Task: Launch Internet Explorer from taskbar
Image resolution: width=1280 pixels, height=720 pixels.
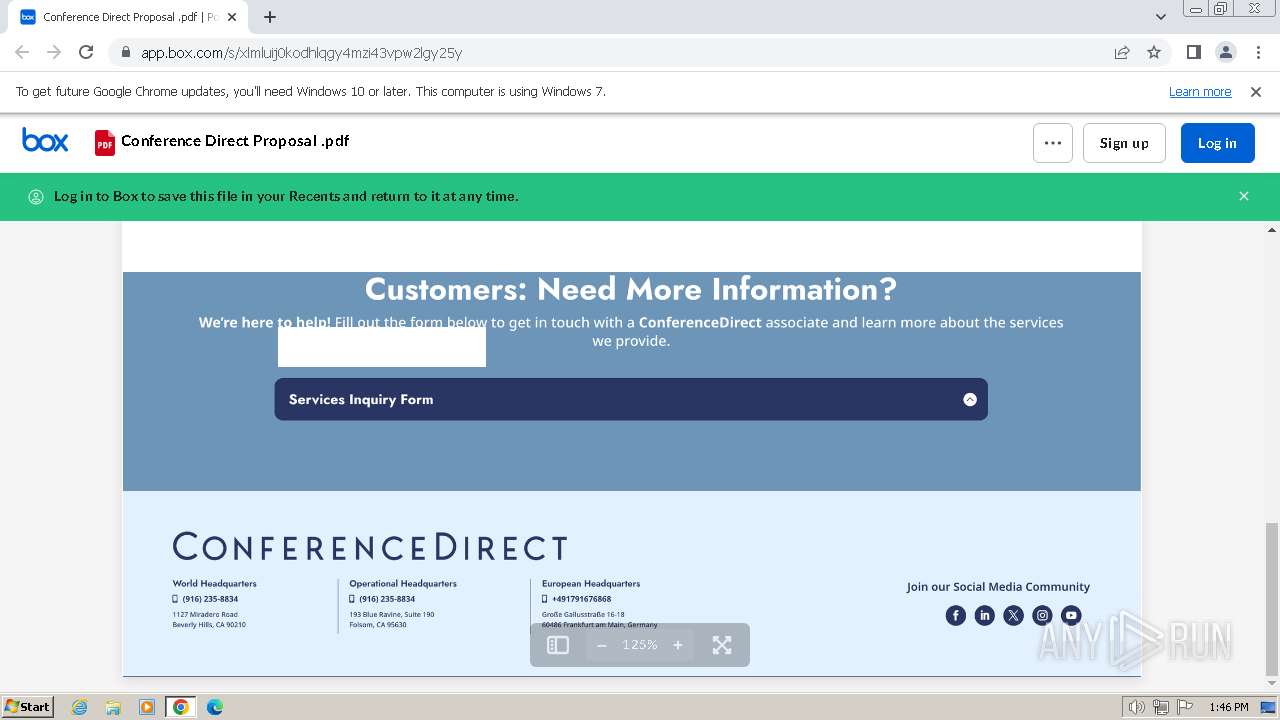Action: [x=79, y=707]
